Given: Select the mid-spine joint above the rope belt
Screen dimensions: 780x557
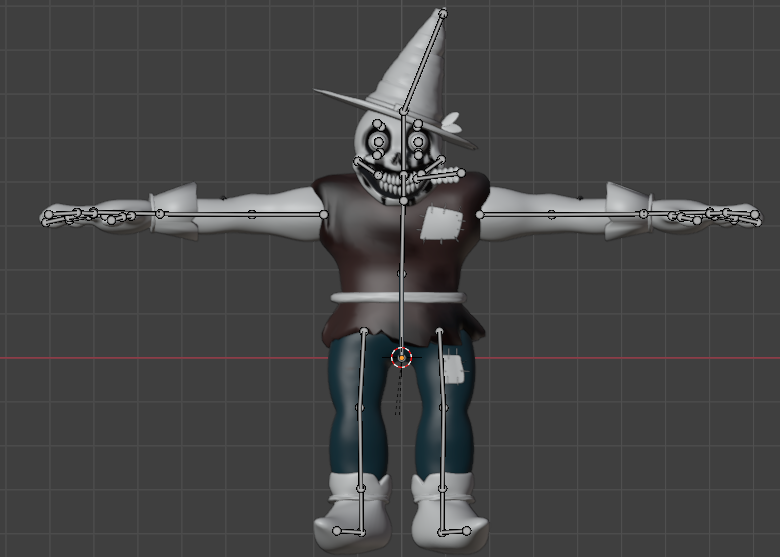Looking at the screenshot, I should tap(402, 274).
